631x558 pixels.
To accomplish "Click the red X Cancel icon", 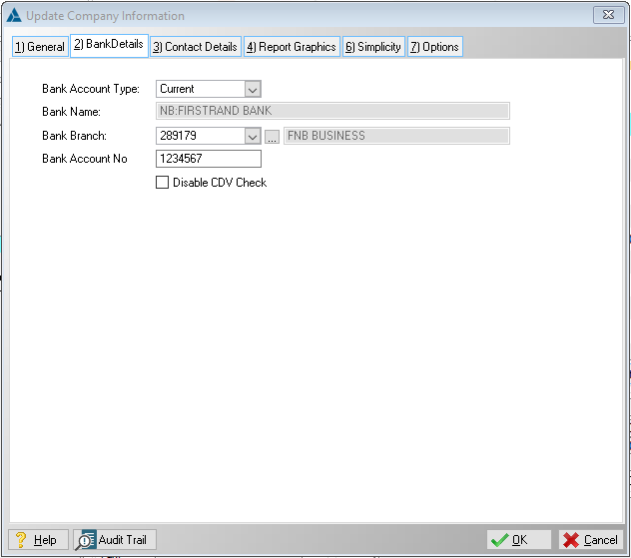I will 571,540.
